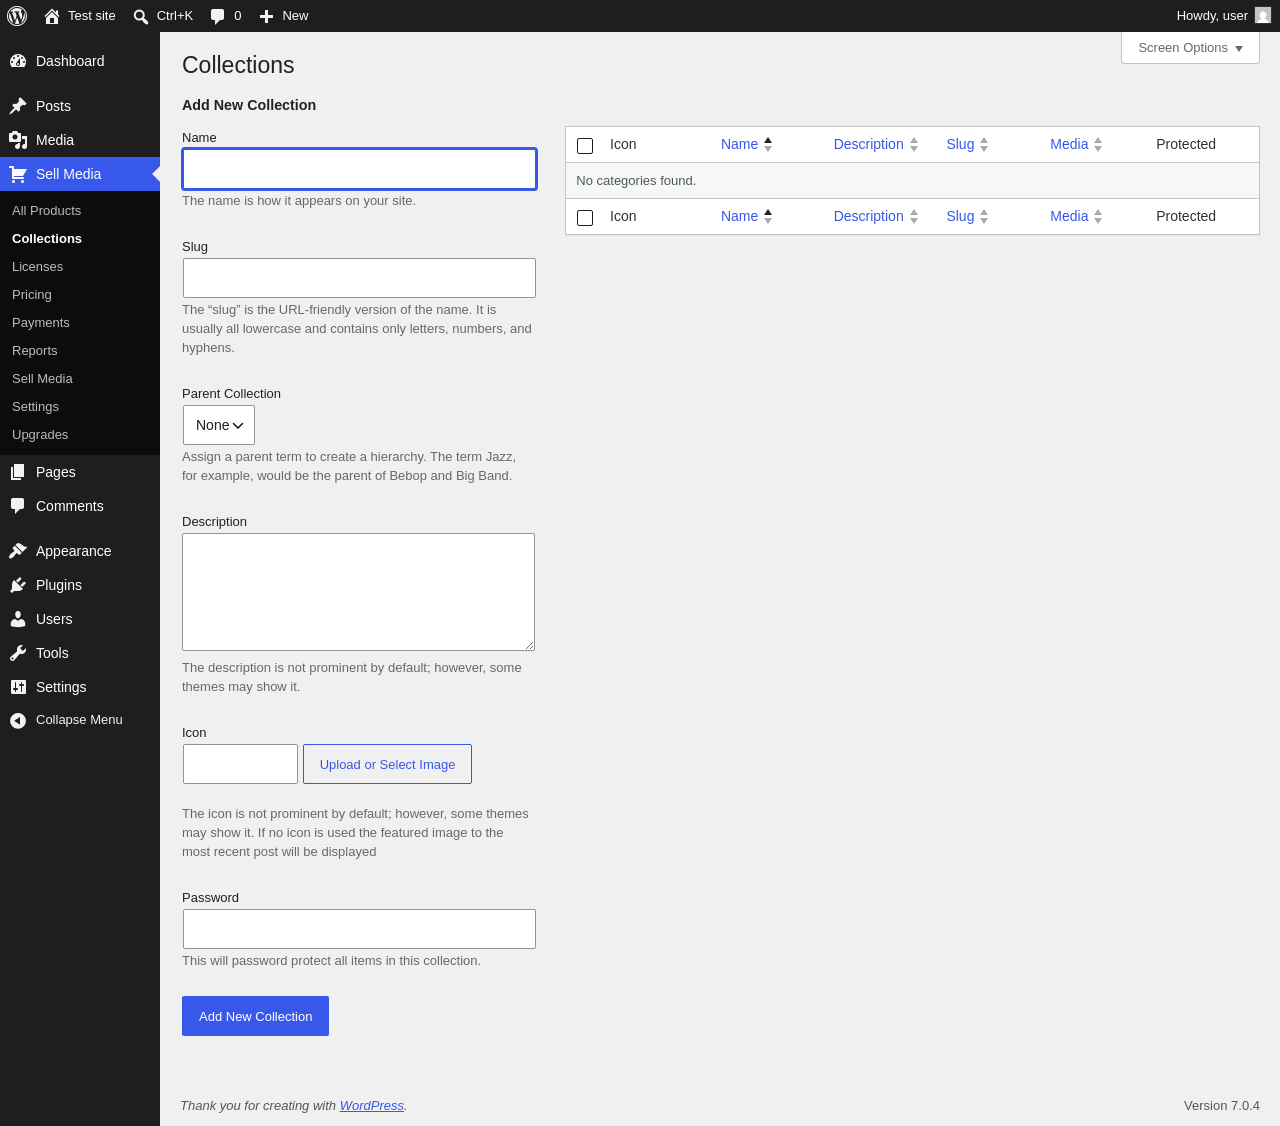The height and width of the screenshot is (1126, 1280).
Task: Click the Users person icon
Action: (18, 619)
